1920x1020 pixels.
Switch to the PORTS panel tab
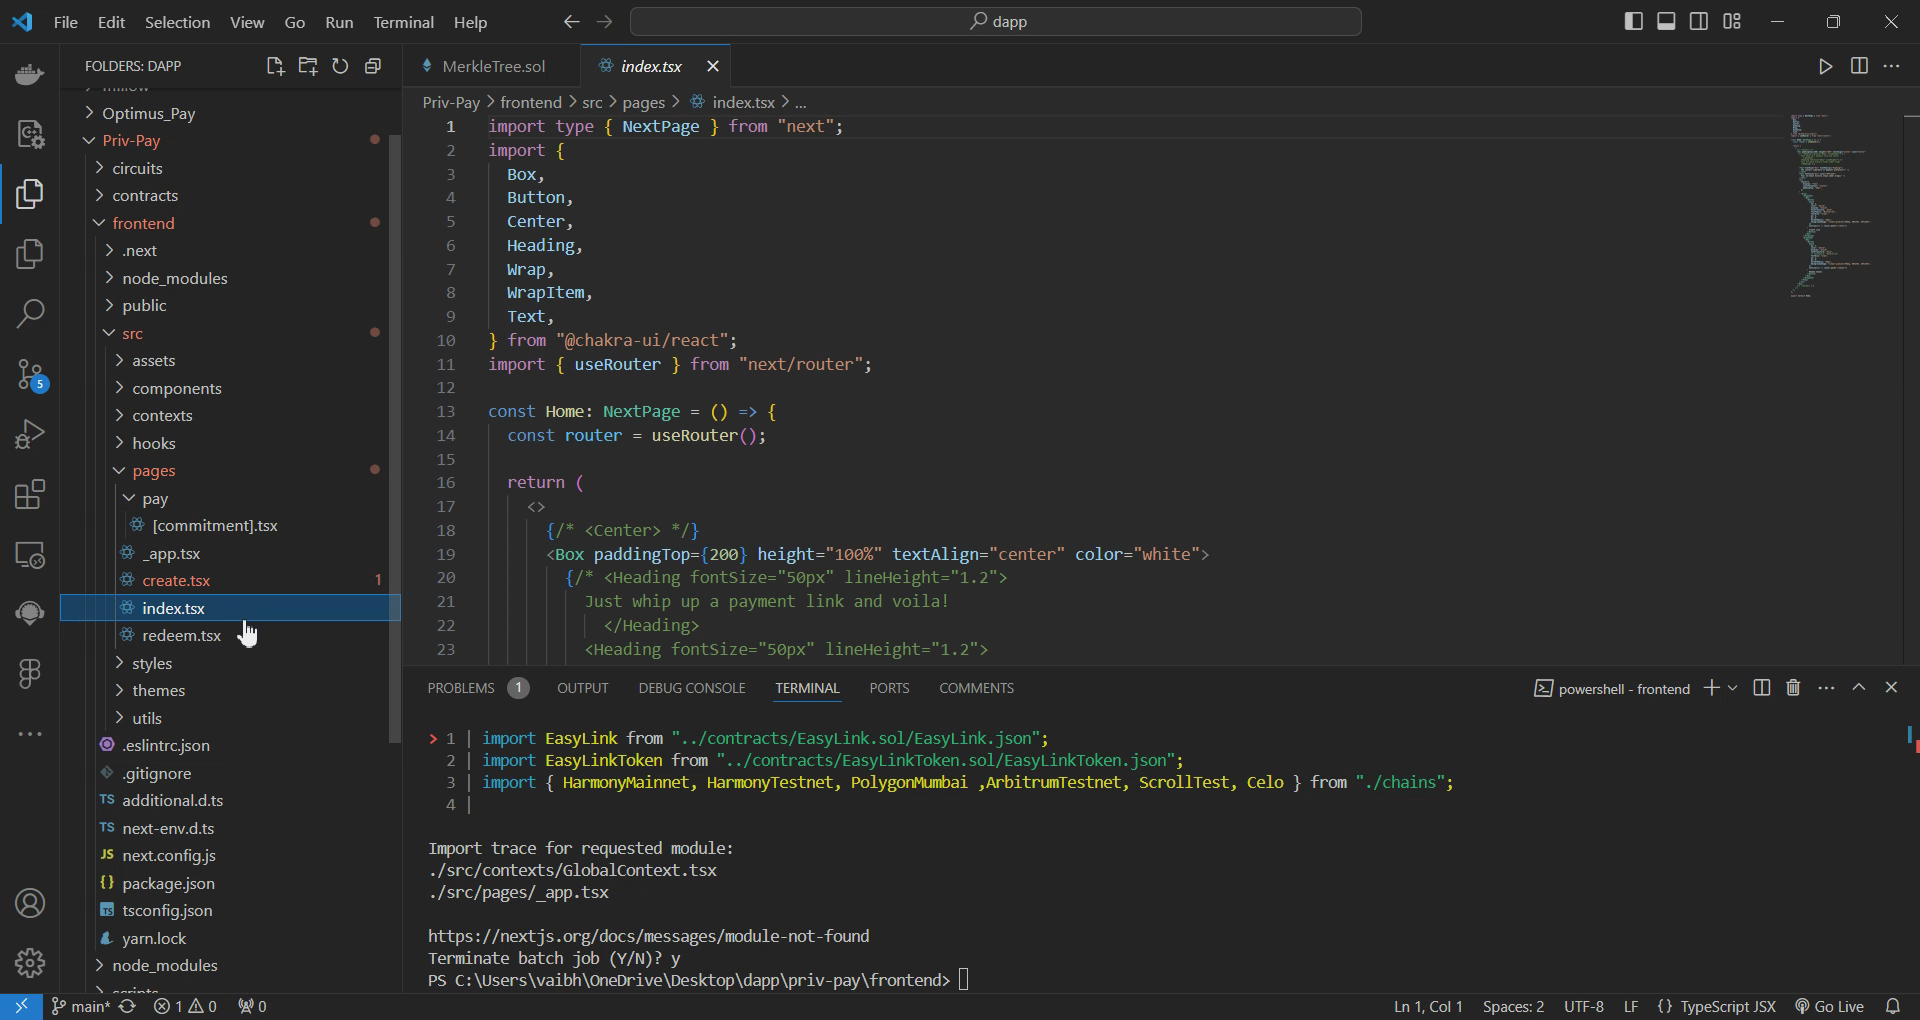889,688
